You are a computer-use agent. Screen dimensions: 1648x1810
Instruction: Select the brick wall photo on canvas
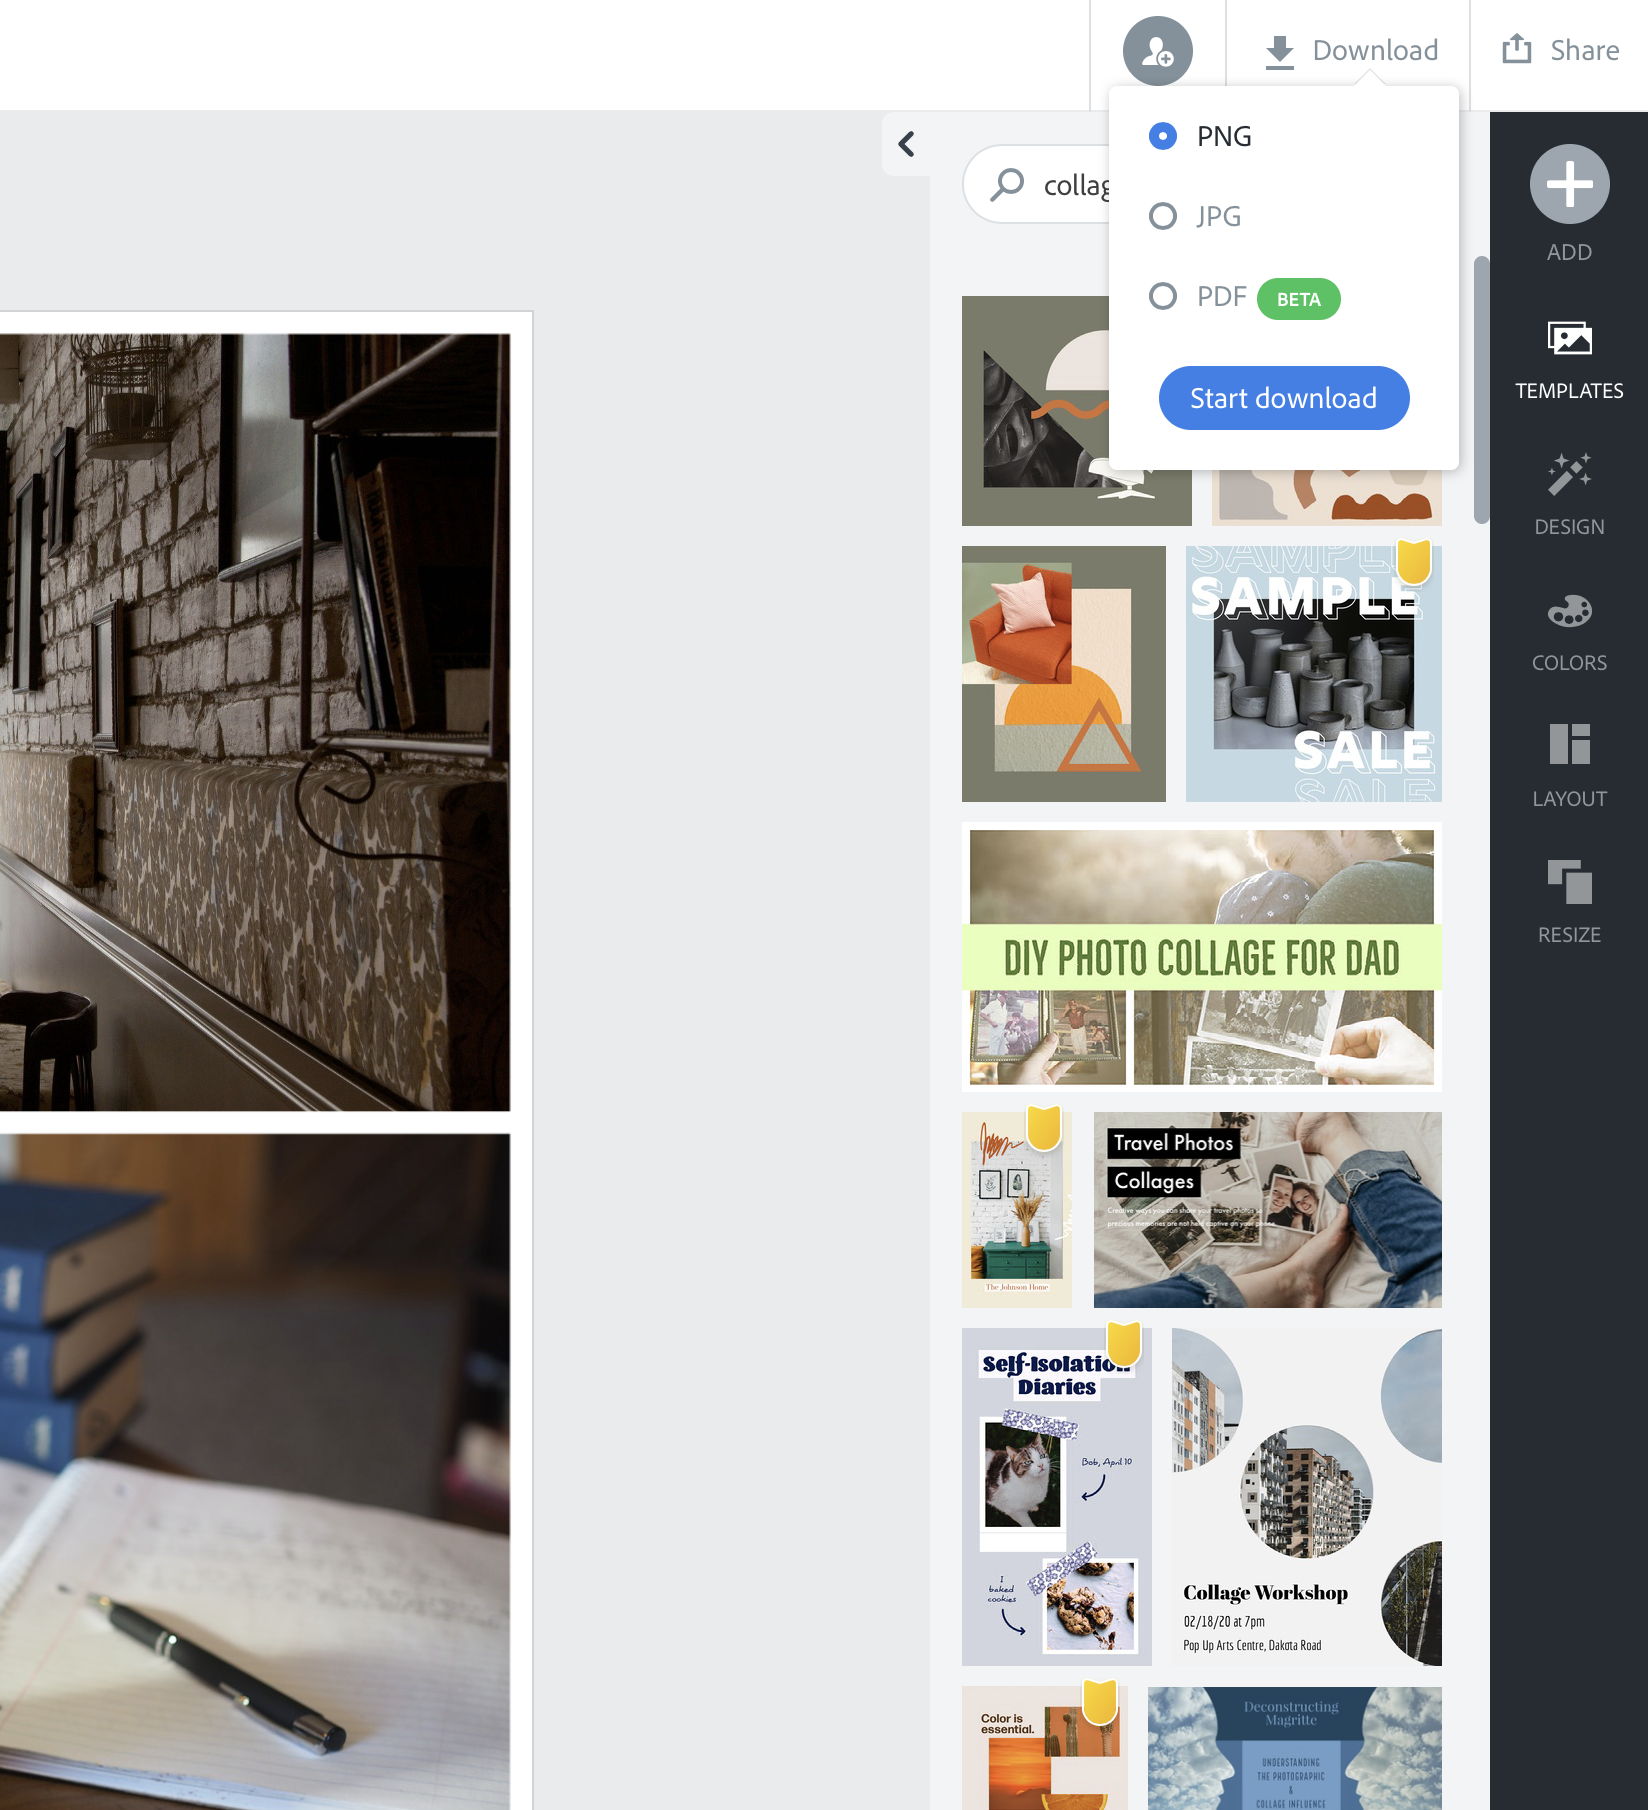click(254, 722)
